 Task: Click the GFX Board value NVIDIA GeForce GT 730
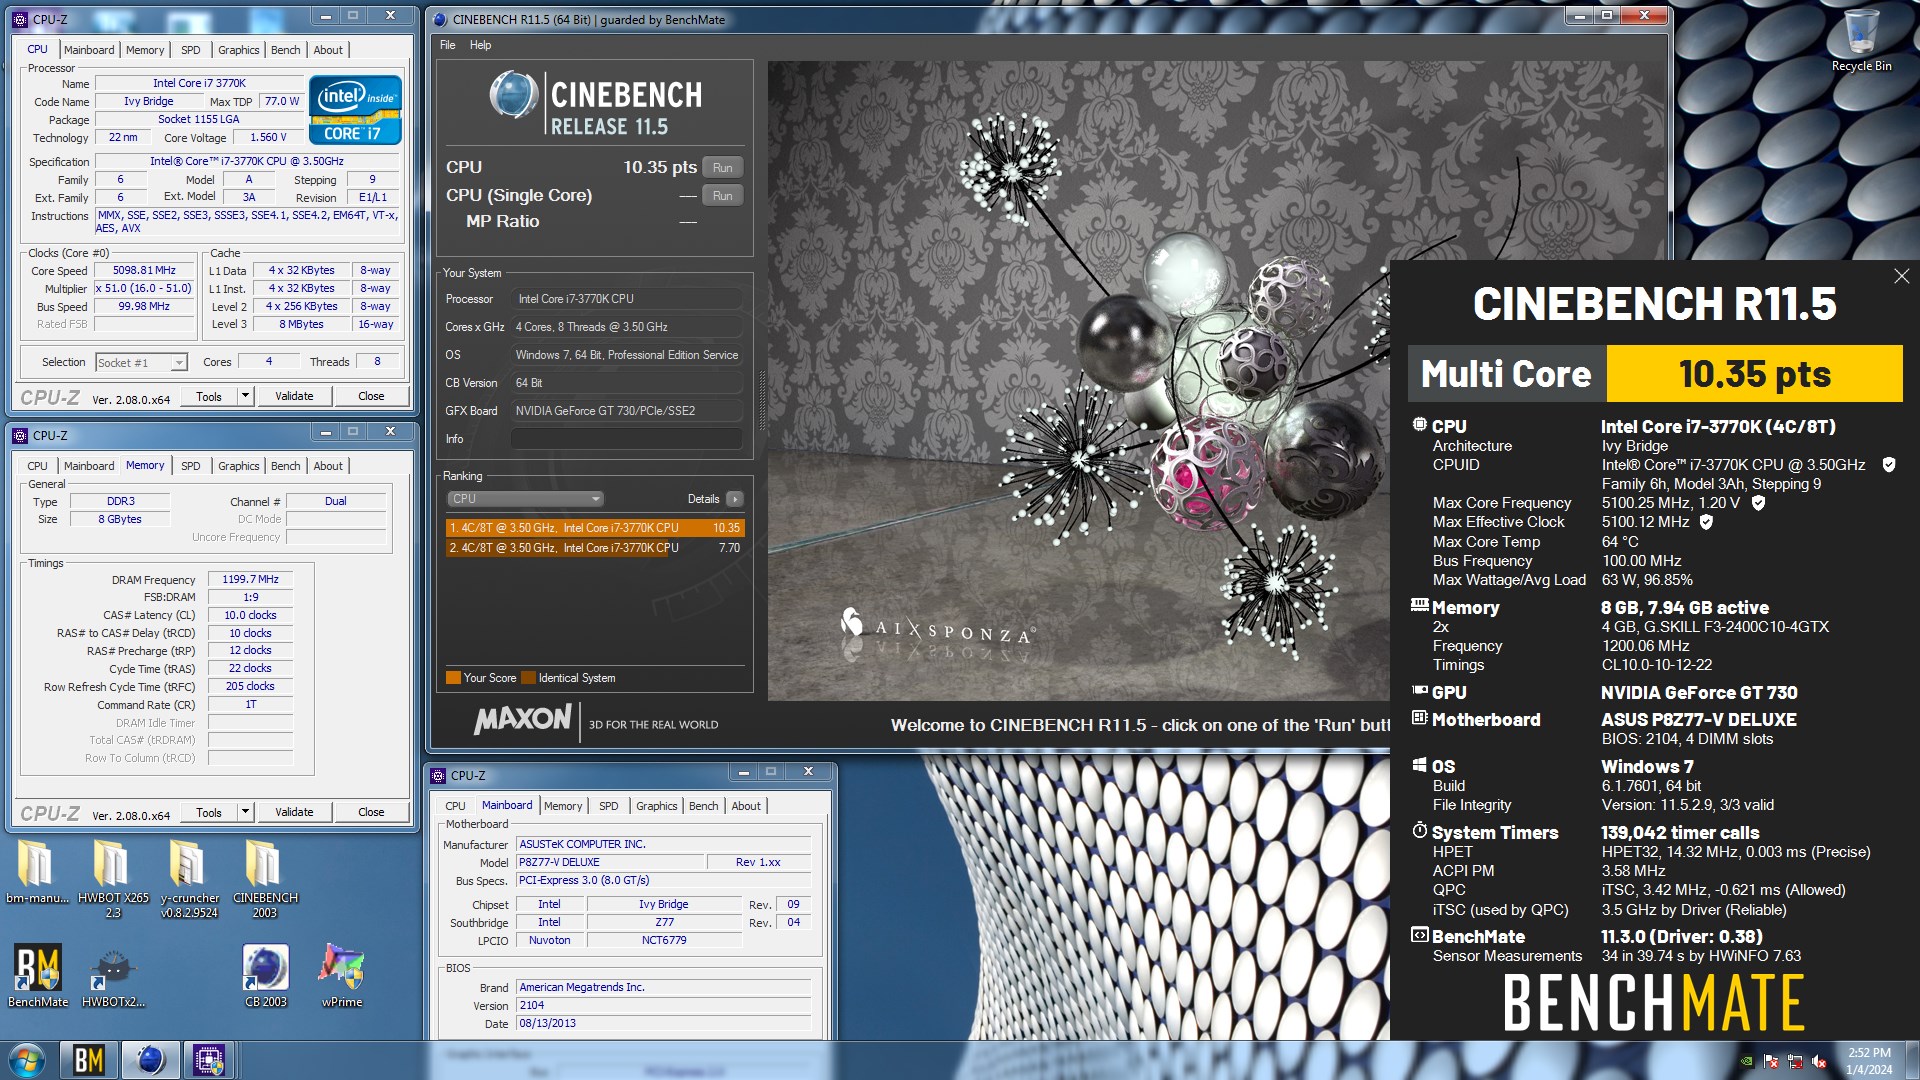click(x=626, y=411)
